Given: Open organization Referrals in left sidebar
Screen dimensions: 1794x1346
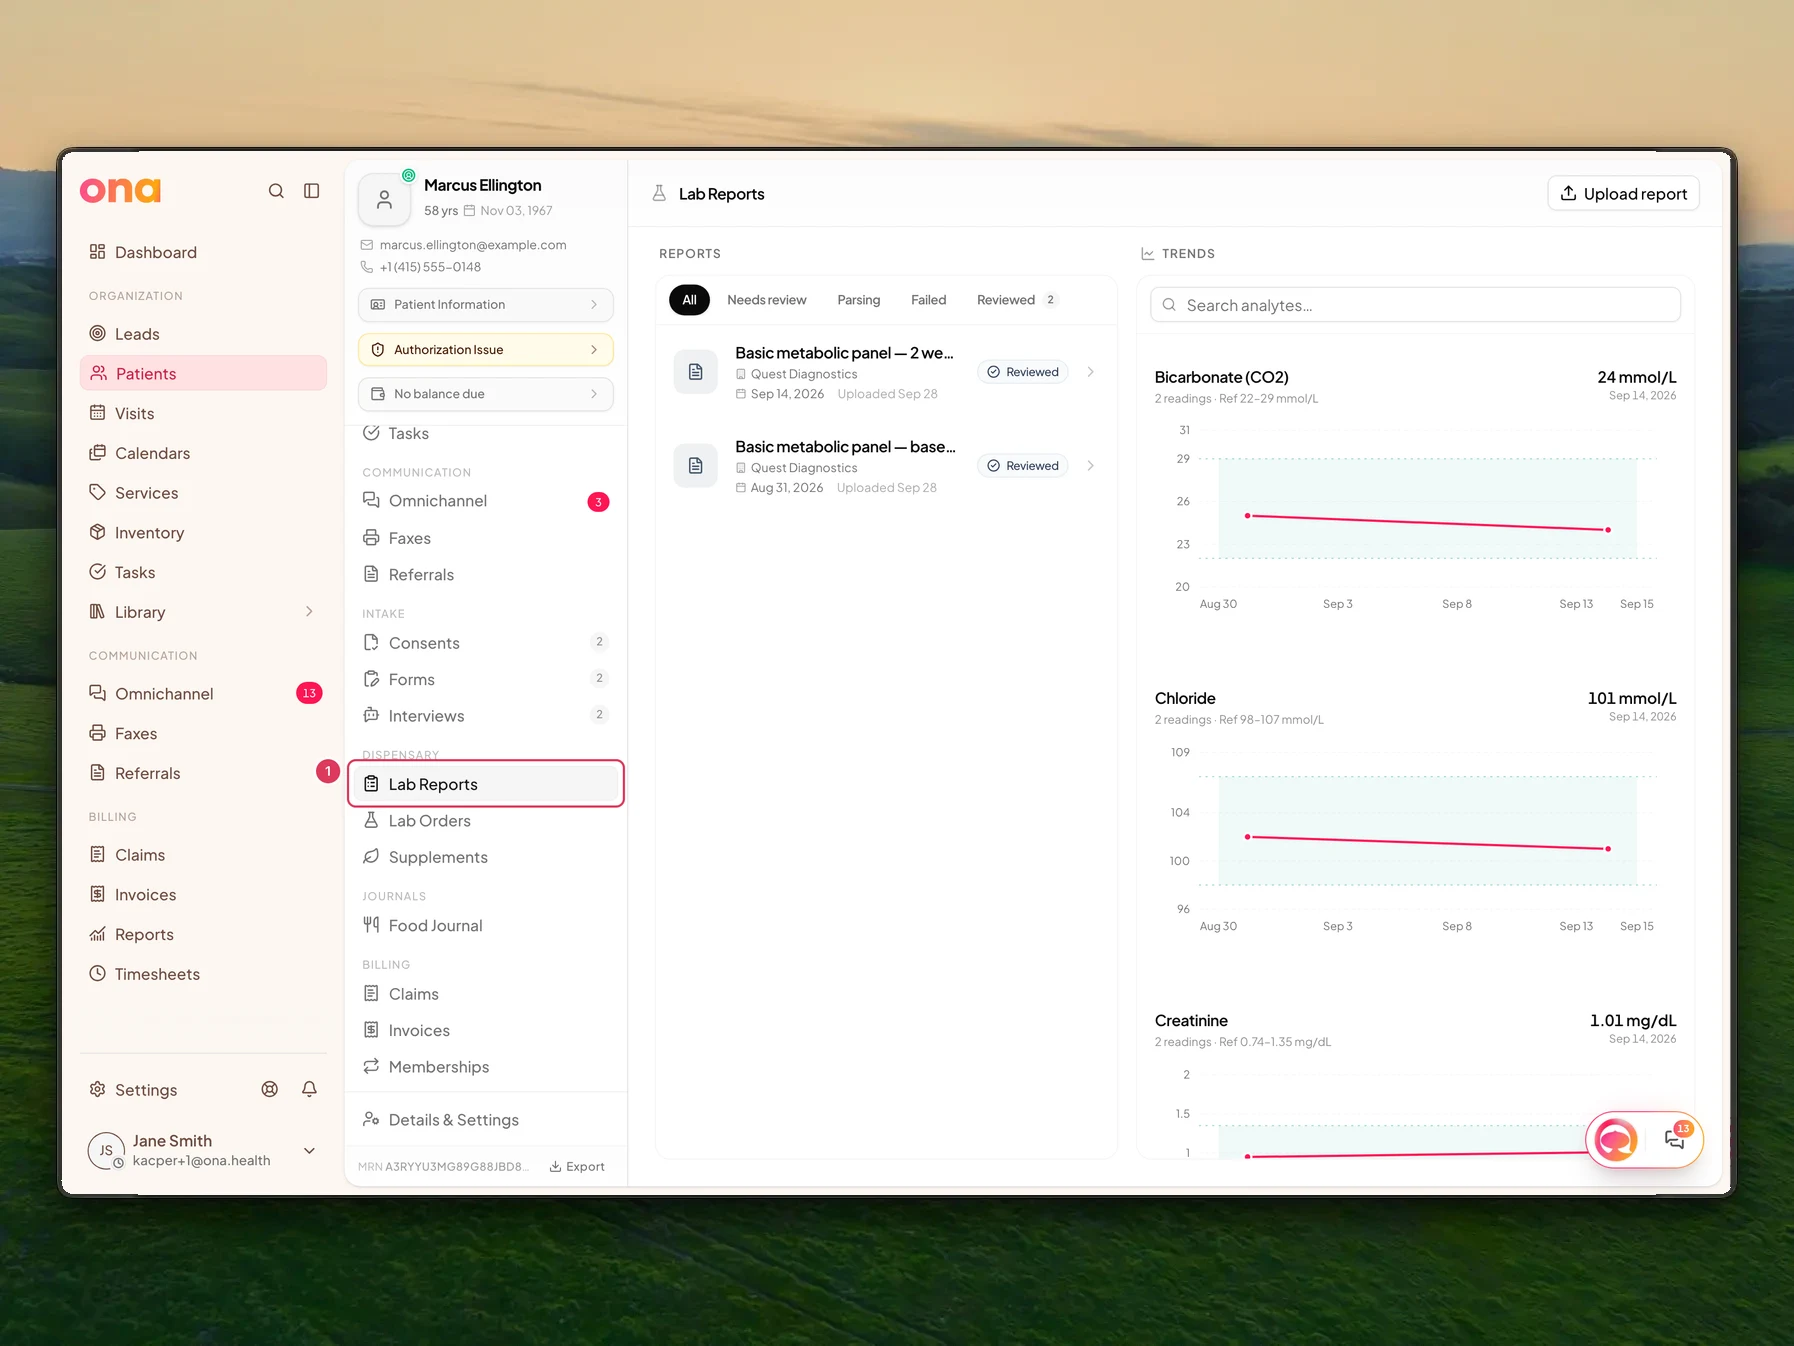Looking at the screenshot, I should tap(203, 773).
